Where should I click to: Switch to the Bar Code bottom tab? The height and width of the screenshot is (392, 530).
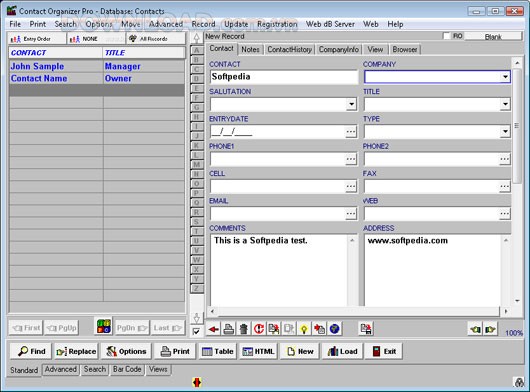[x=127, y=369]
